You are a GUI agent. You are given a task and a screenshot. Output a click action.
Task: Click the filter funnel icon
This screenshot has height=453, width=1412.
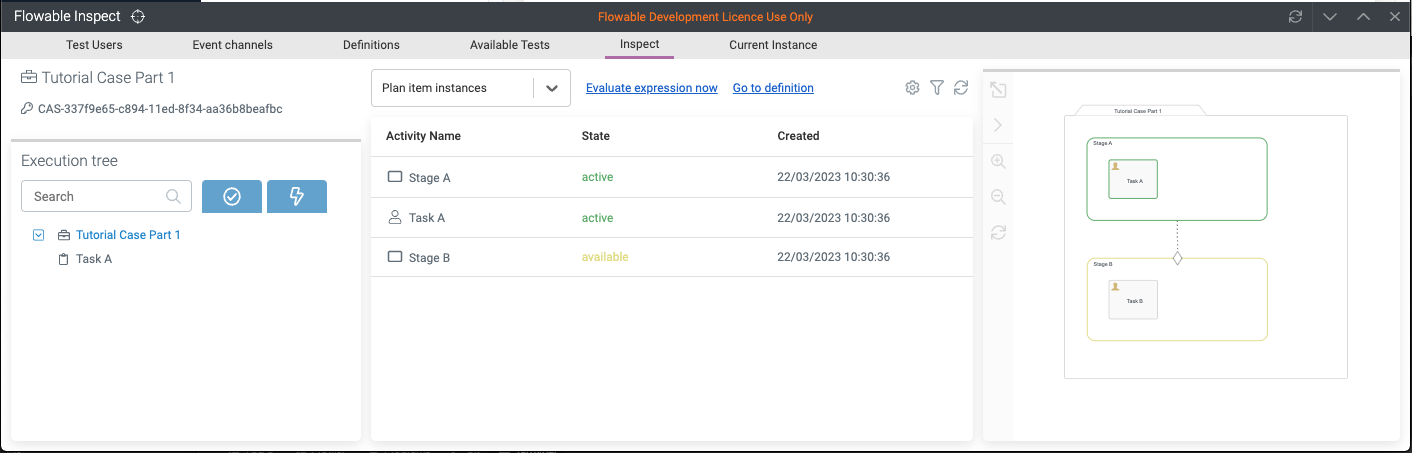tap(937, 88)
